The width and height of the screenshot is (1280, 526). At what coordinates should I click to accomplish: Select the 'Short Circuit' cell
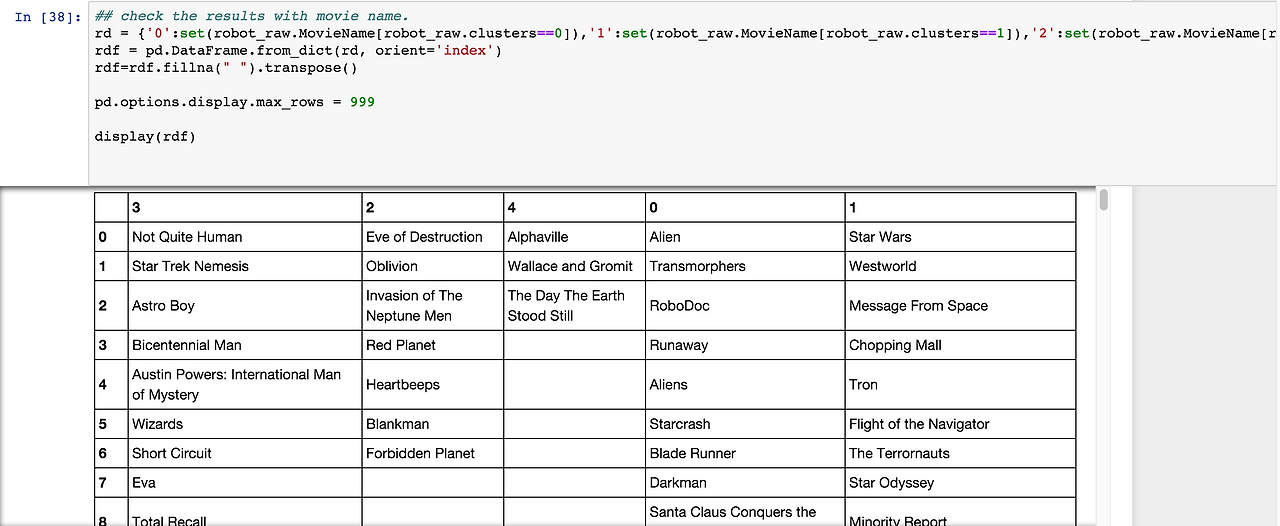point(245,453)
